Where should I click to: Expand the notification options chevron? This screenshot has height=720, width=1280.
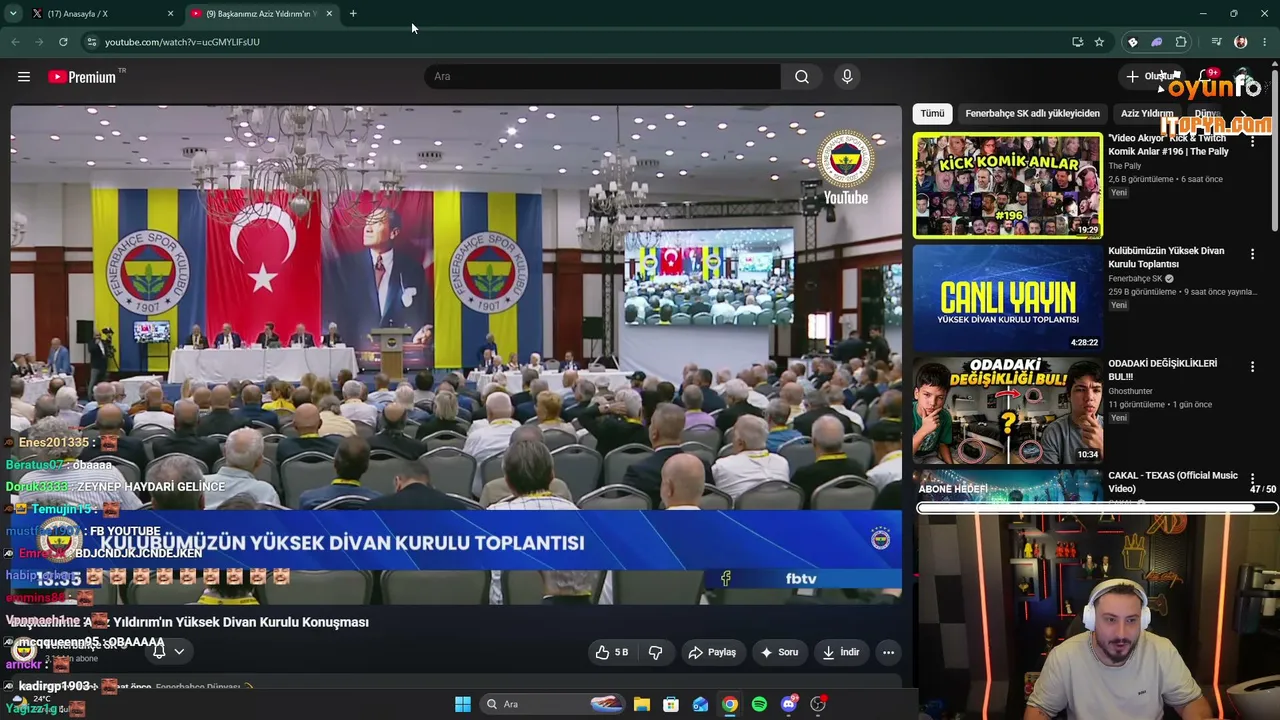(179, 651)
